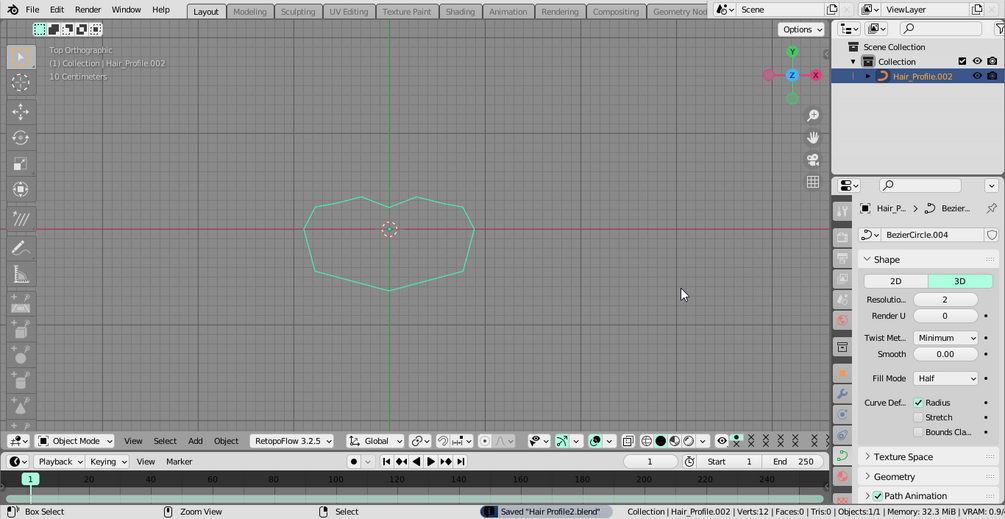Open the RetopoFlow 3.2.5 dropdown
Viewport: 1005px width, 519px height.
pos(292,441)
